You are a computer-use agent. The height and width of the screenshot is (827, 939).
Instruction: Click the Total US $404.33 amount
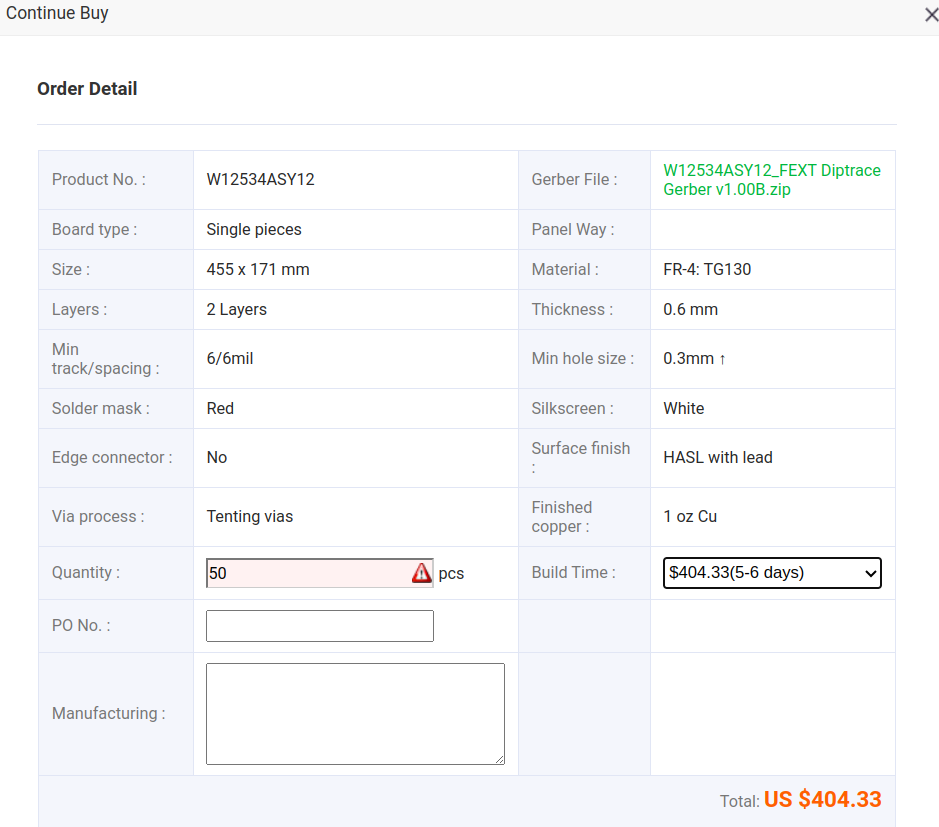click(822, 800)
